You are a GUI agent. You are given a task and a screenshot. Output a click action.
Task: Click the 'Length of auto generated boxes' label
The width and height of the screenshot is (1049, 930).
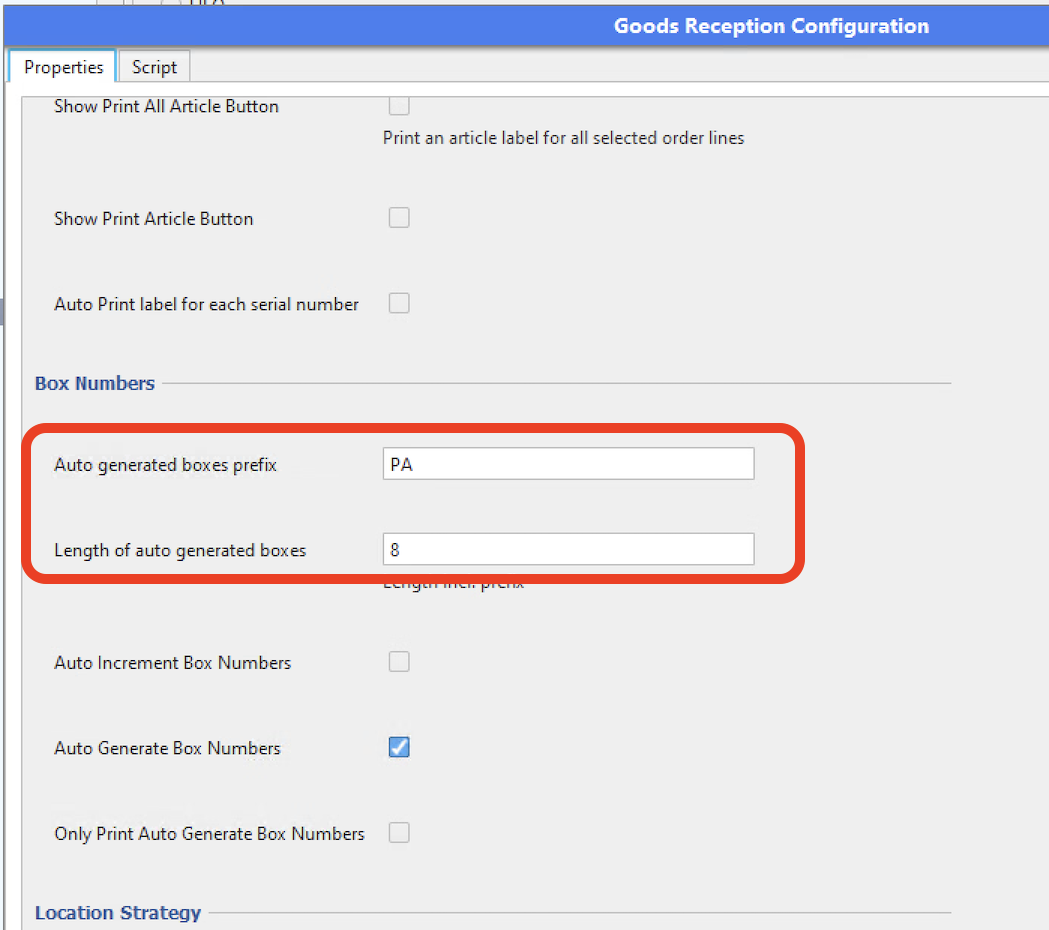tap(180, 550)
